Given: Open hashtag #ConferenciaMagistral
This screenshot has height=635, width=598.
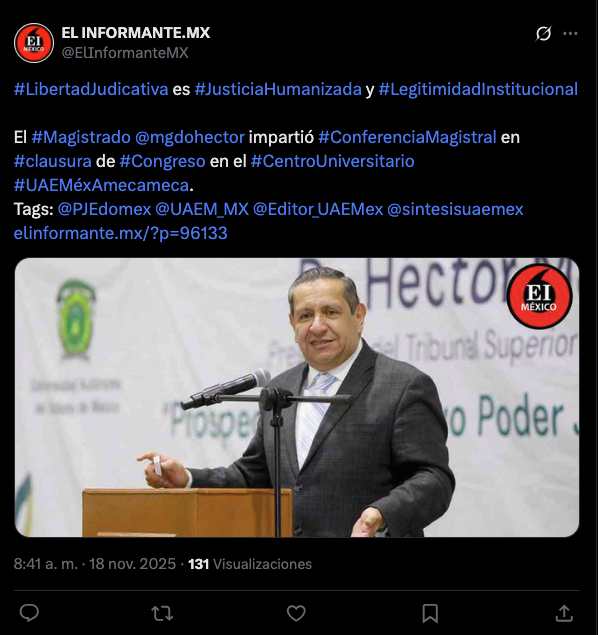Looking at the screenshot, I should coord(407,137).
